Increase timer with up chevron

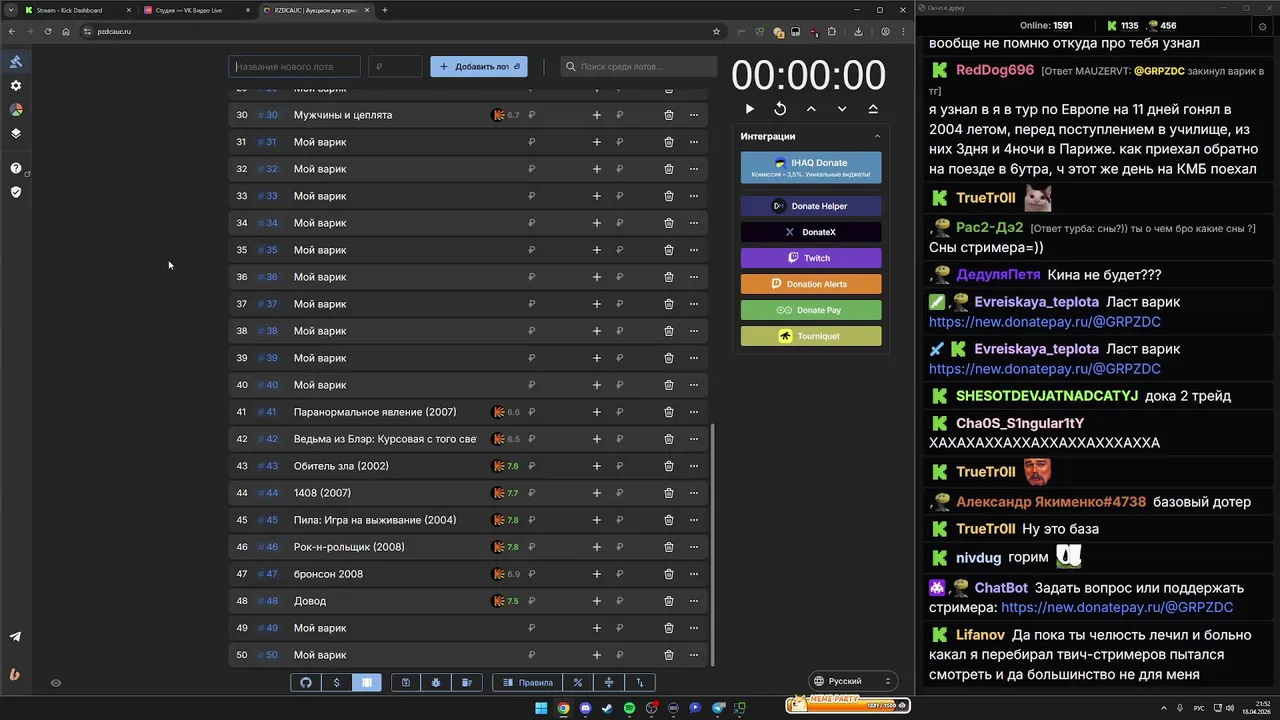[x=811, y=109]
